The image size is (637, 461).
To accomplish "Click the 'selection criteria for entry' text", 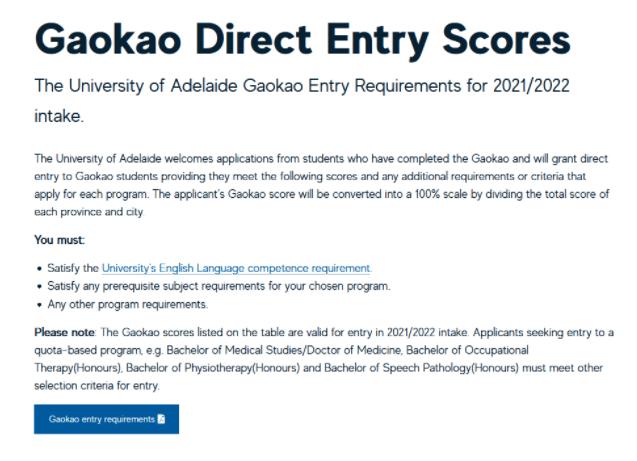I will pyautogui.click(x=96, y=386).
